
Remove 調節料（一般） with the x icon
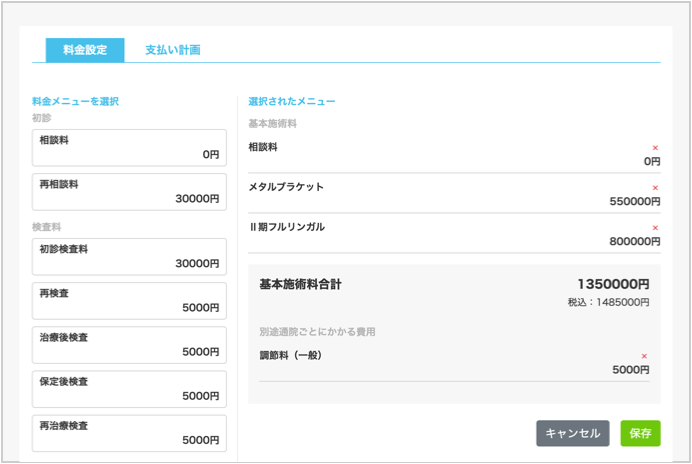pos(644,356)
